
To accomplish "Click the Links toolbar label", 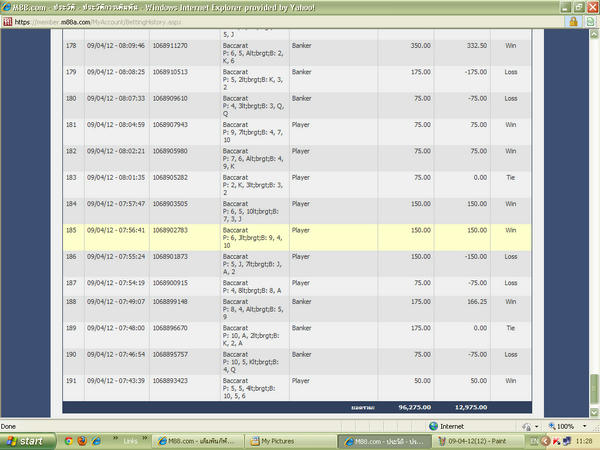I will [x=130, y=441].
